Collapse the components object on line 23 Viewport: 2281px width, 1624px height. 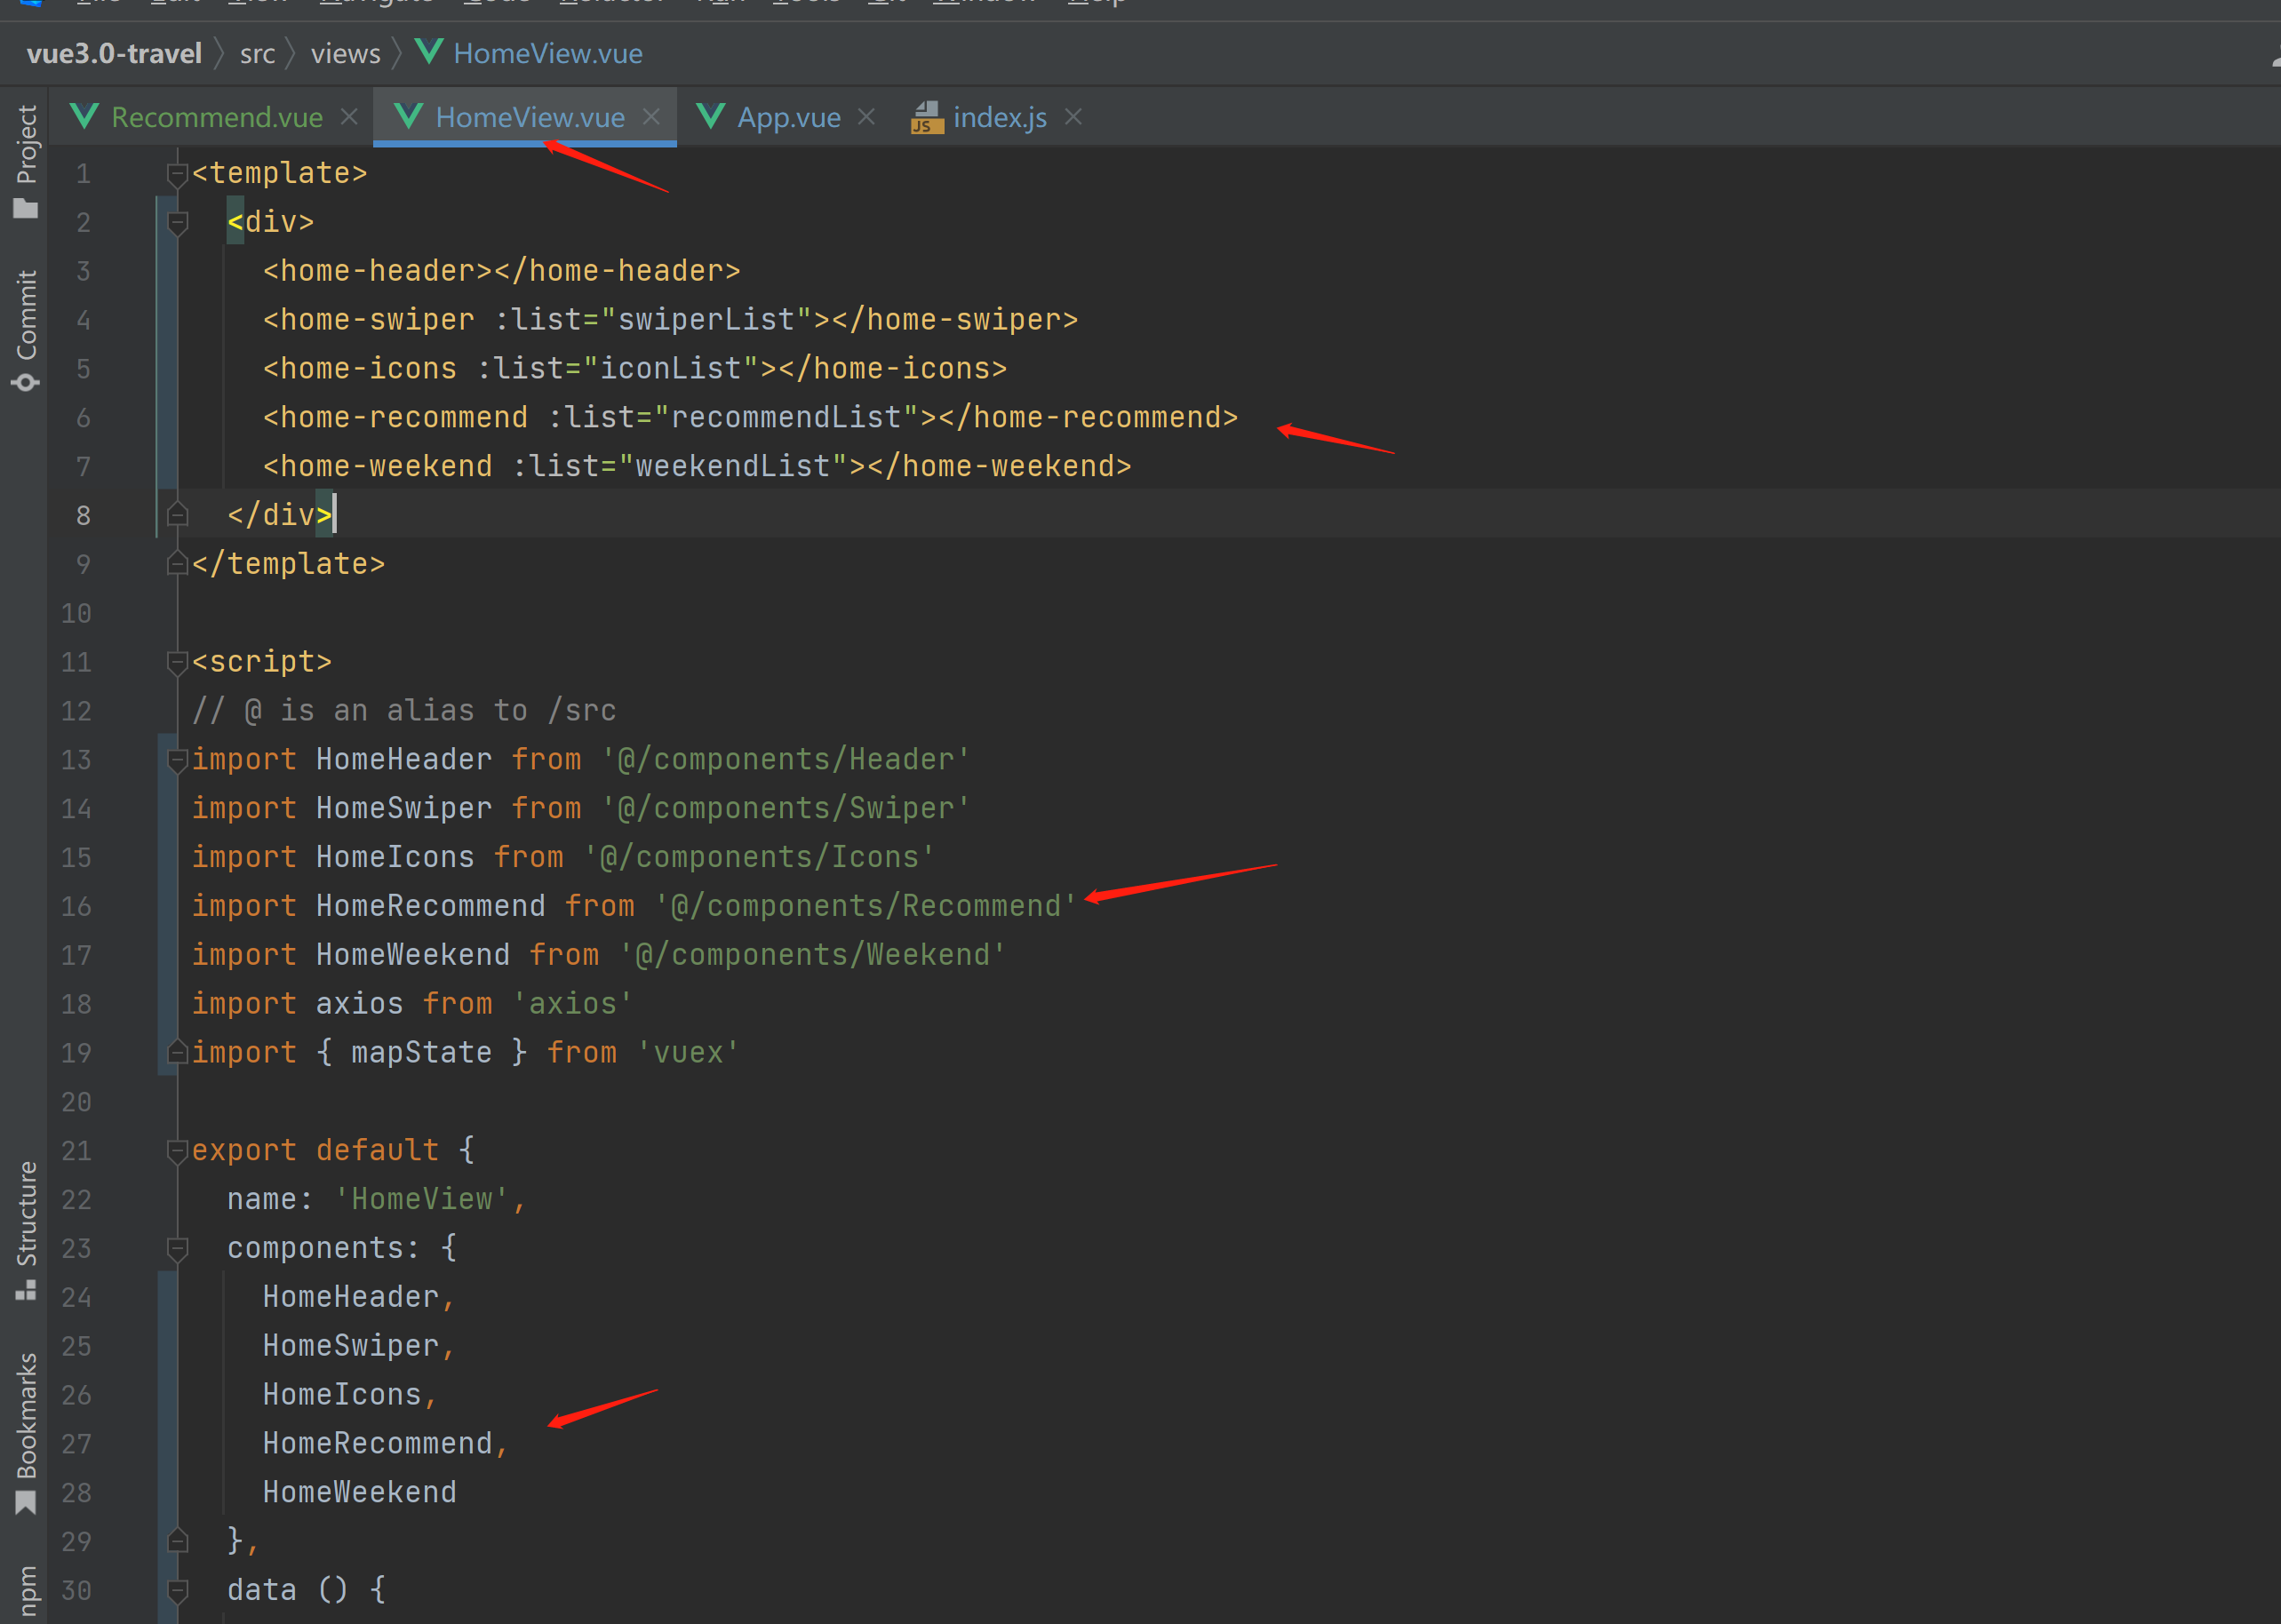click(x=177, y=1249)
